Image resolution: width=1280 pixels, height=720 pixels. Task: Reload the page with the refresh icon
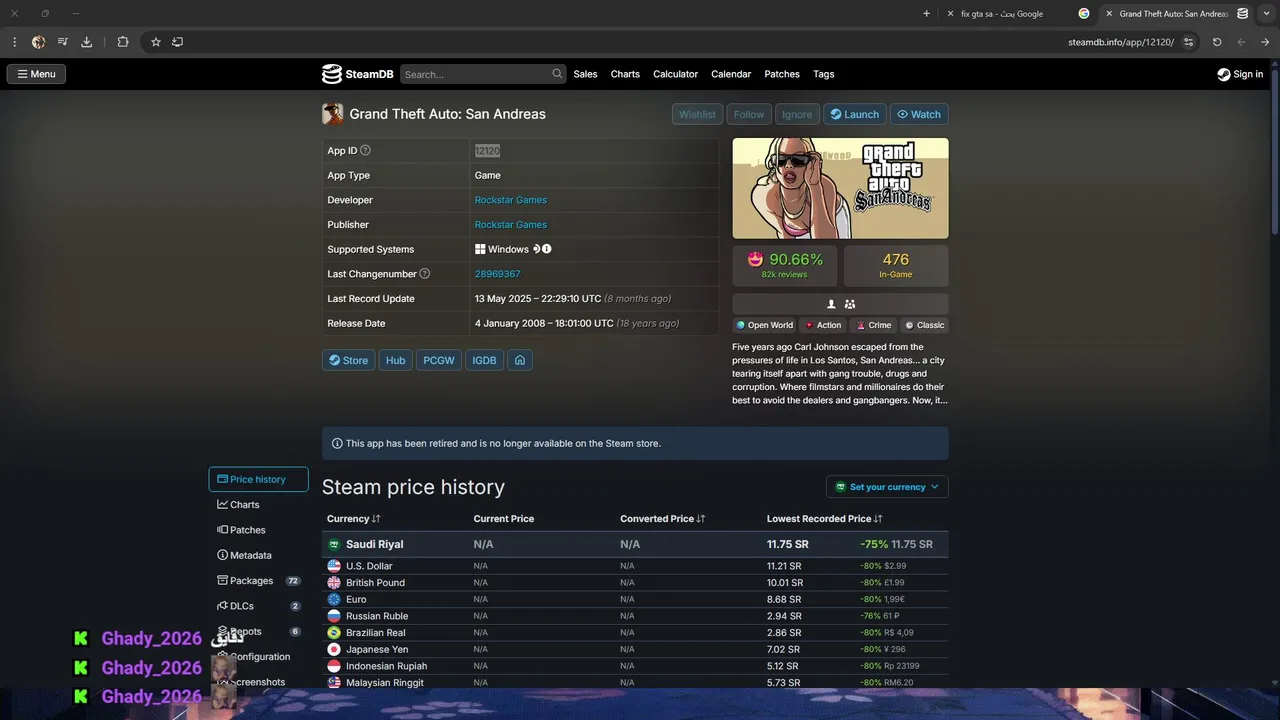[1217, 42]
